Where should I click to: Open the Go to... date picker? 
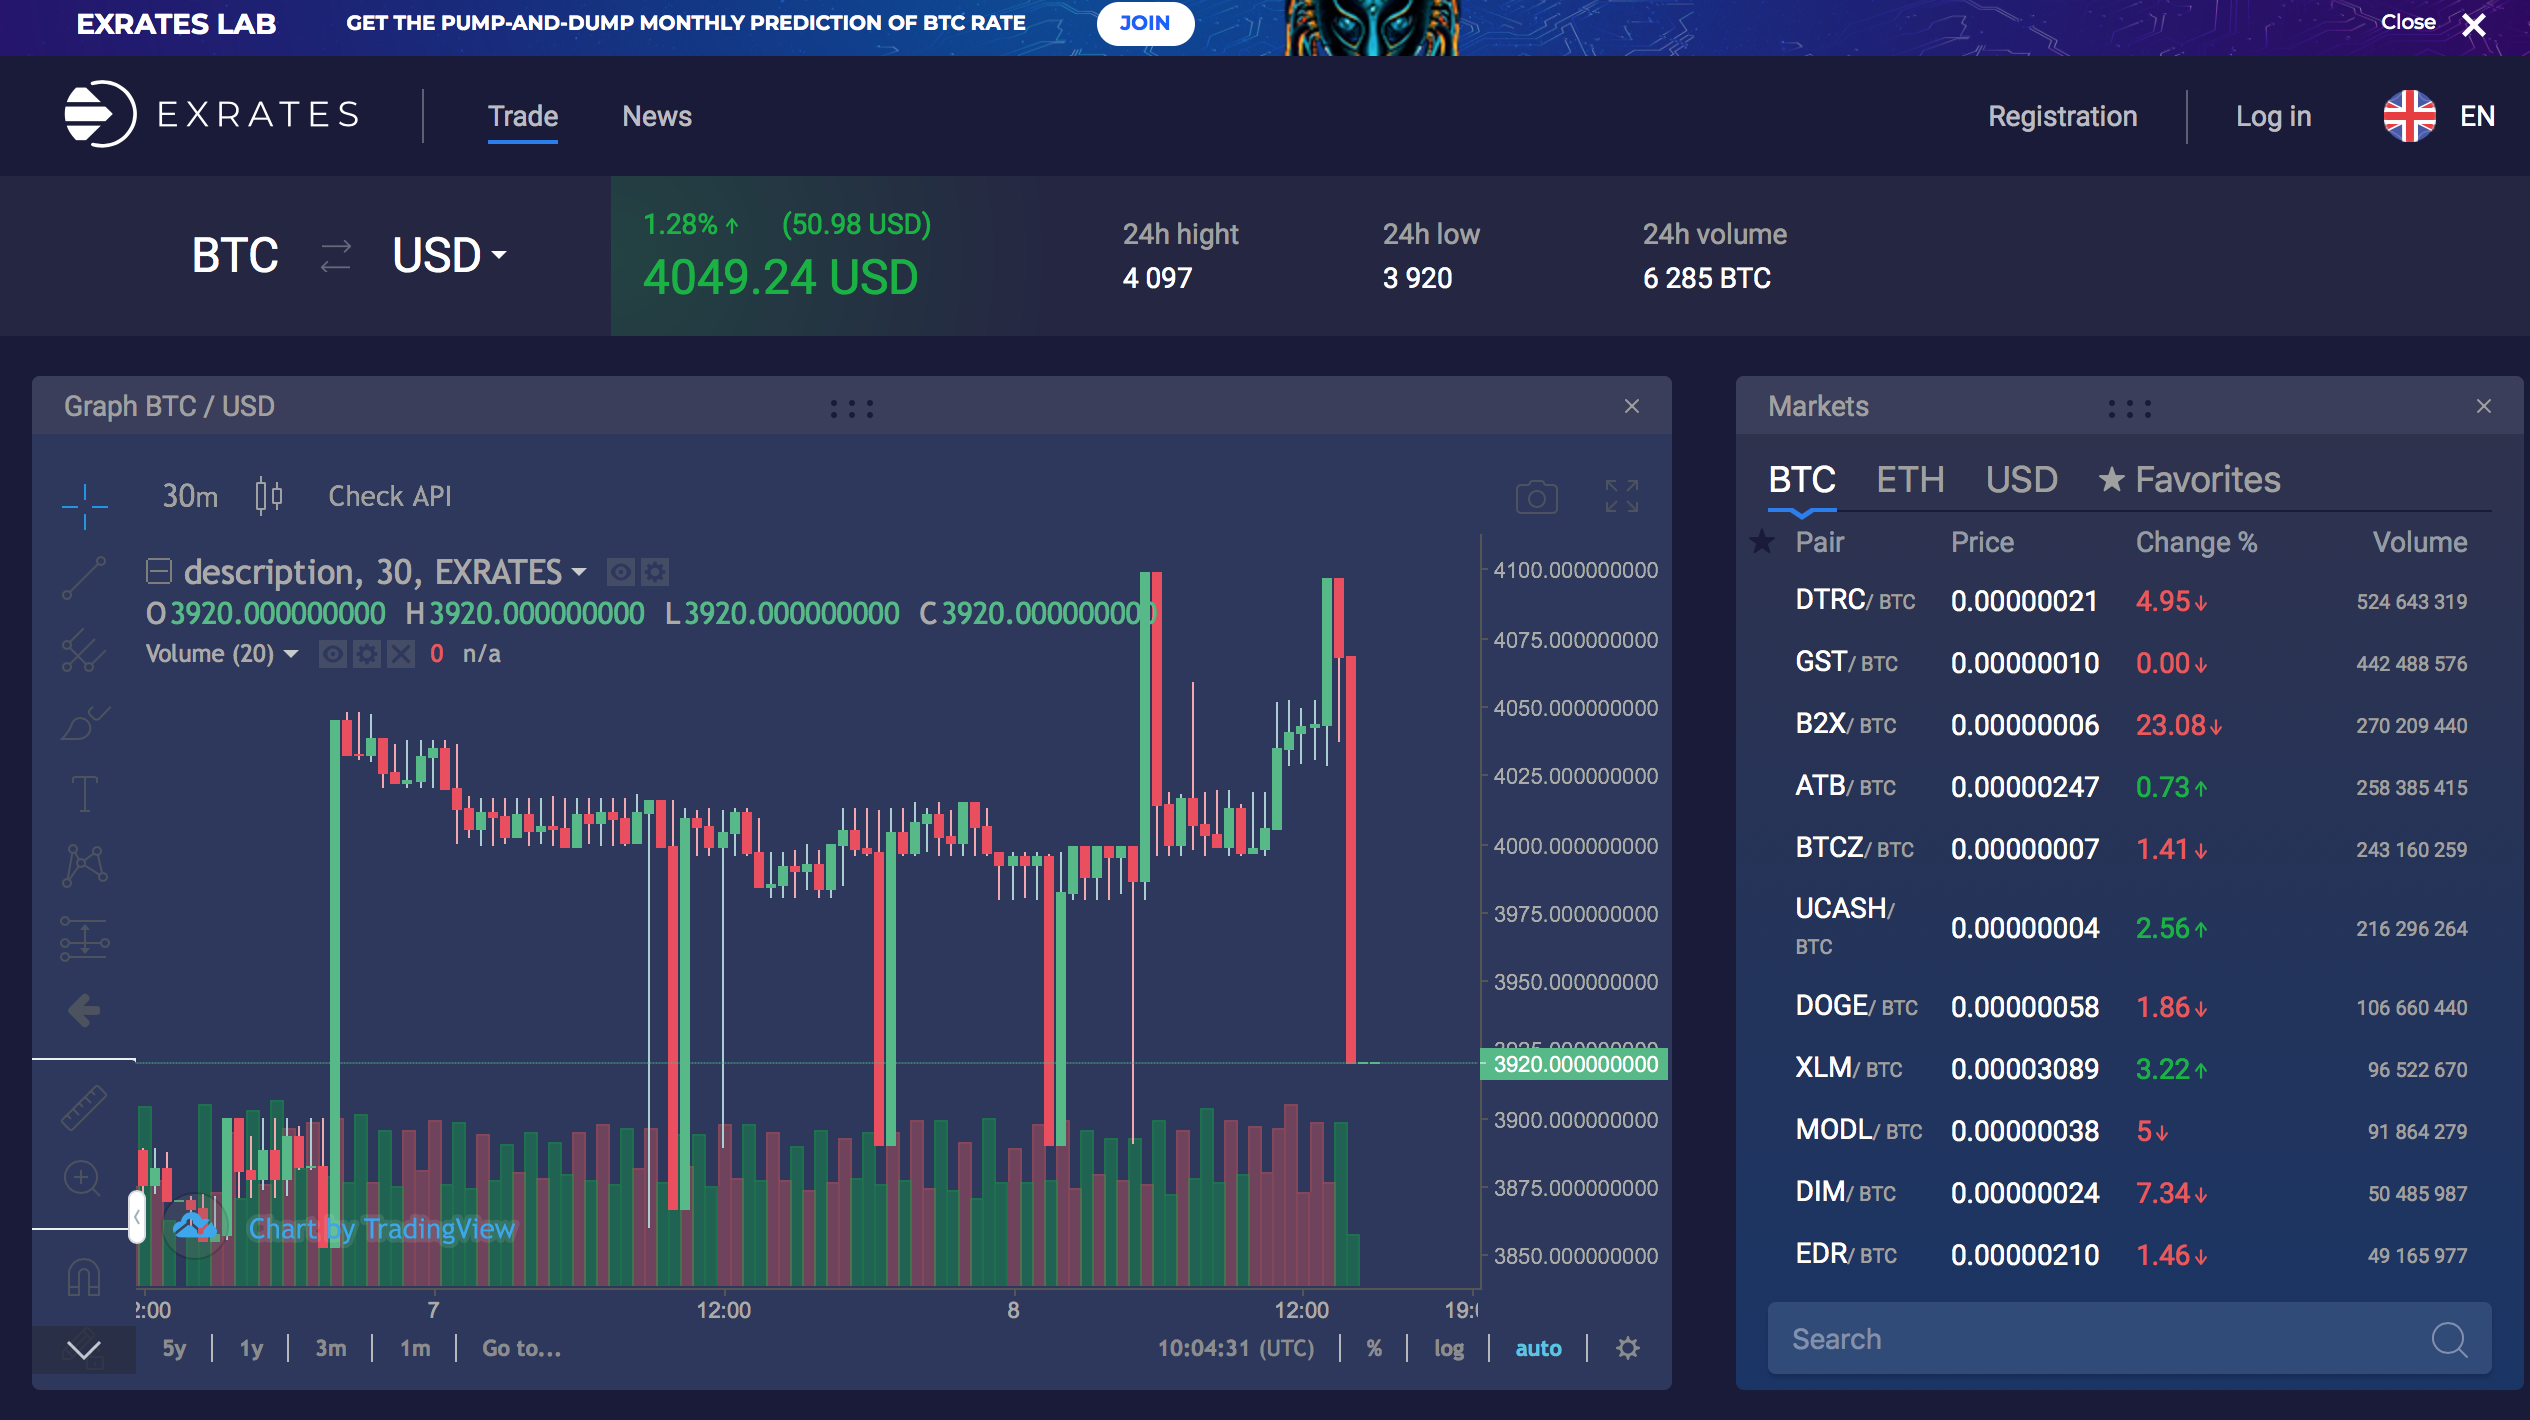coord(522,1348)
